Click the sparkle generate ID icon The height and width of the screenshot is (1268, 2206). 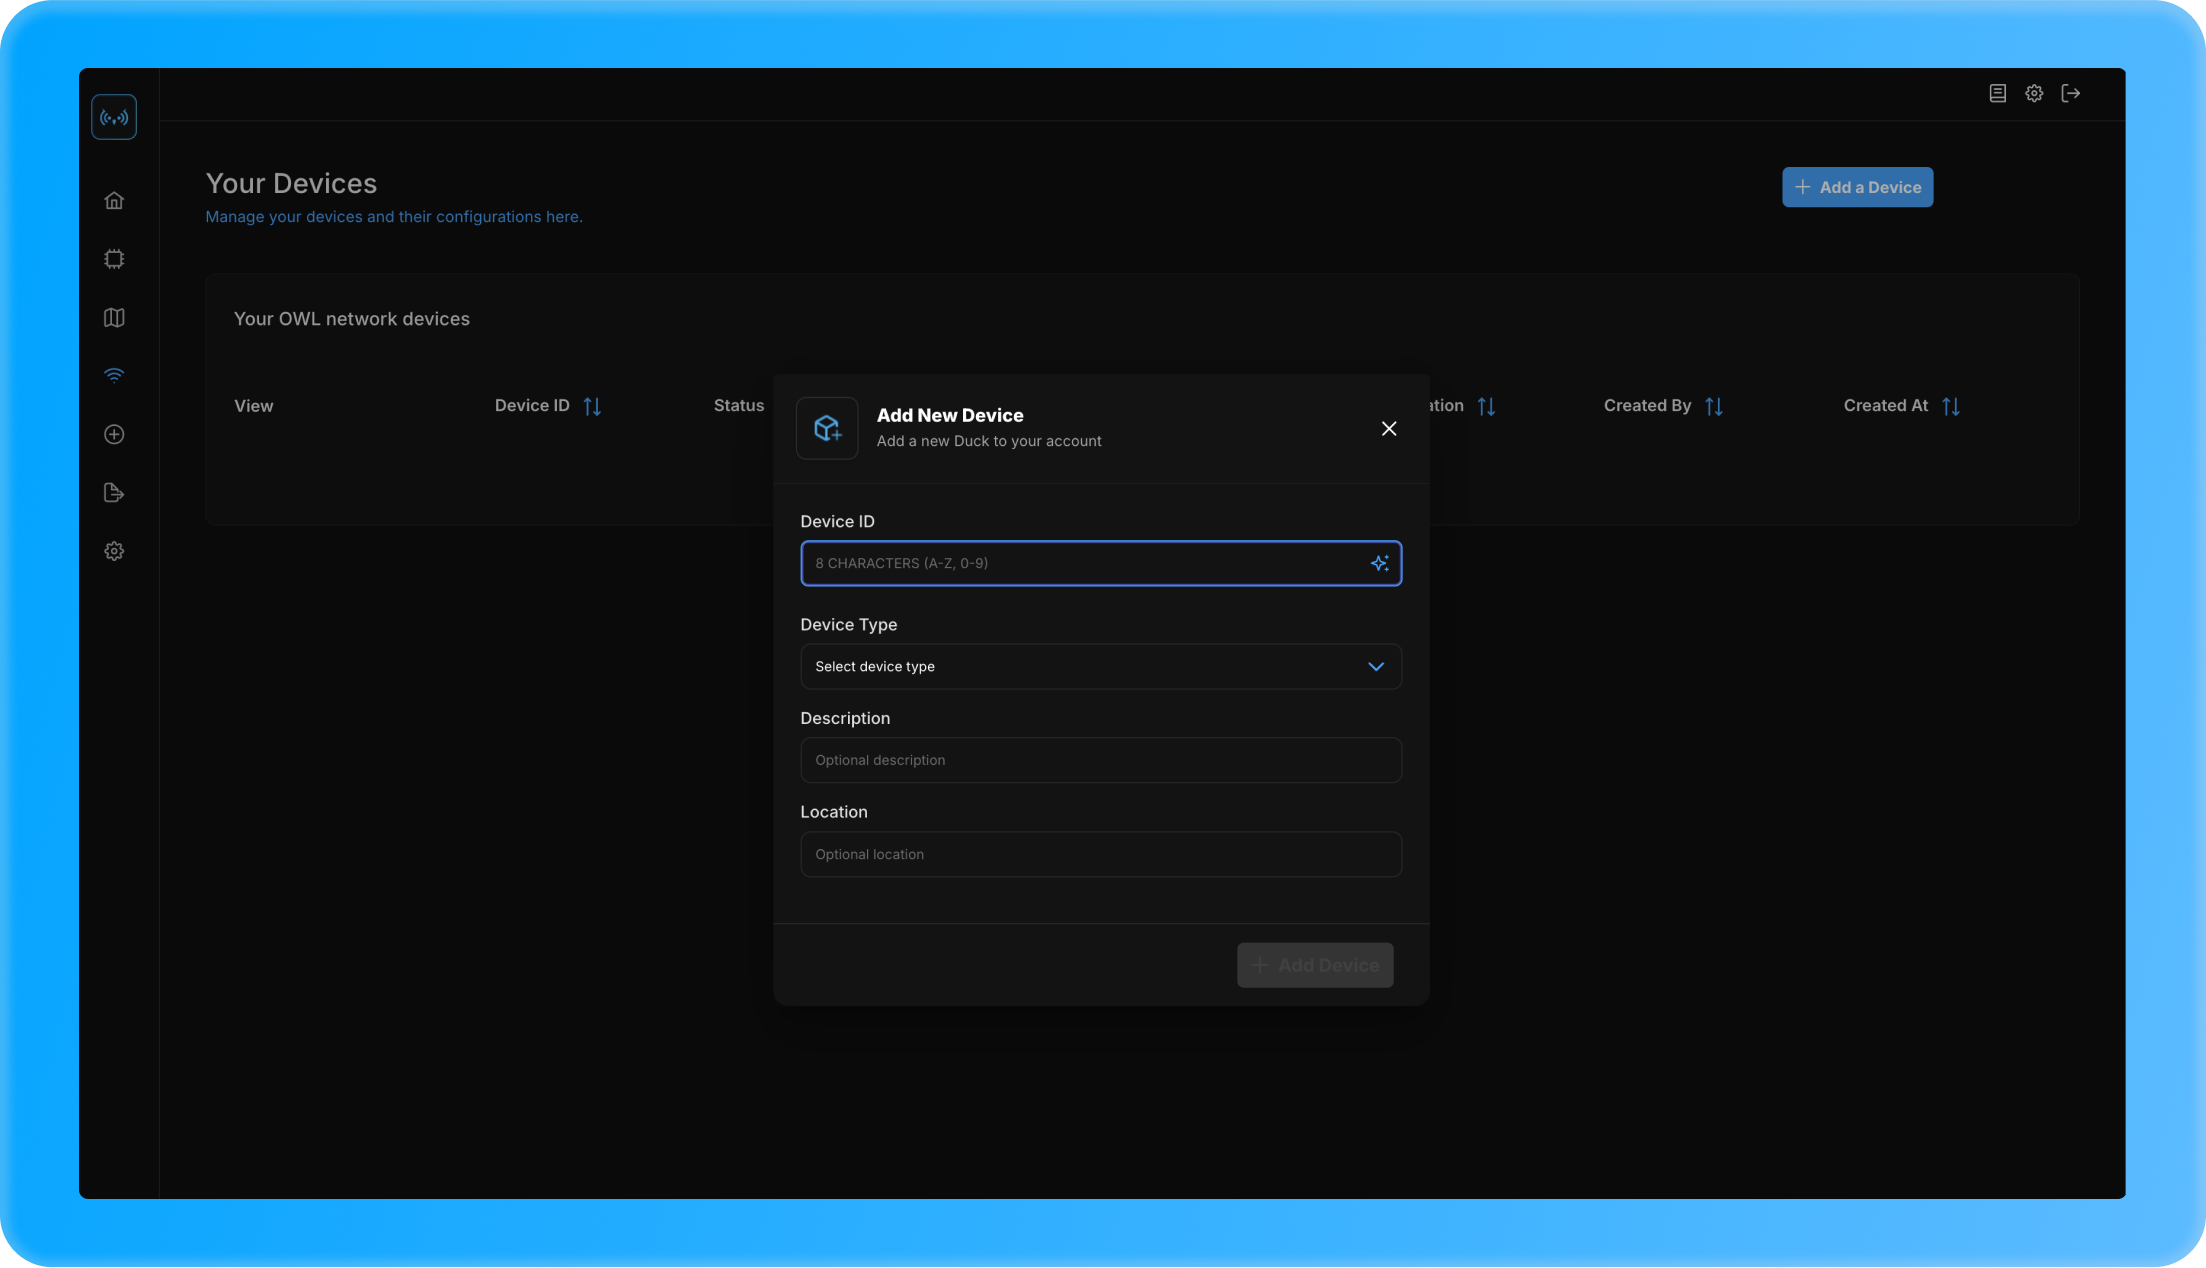[1379, 563]
